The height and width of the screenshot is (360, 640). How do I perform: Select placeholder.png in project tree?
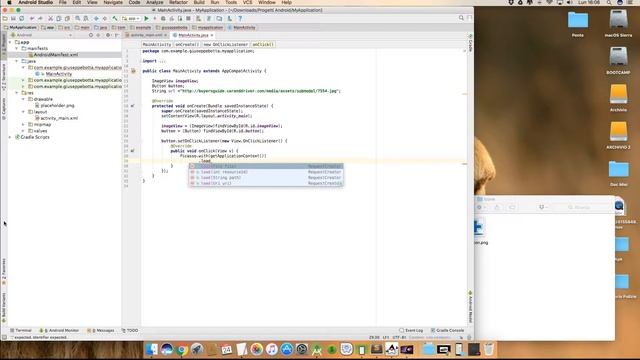pyautogui.click(x=57, y=105)
